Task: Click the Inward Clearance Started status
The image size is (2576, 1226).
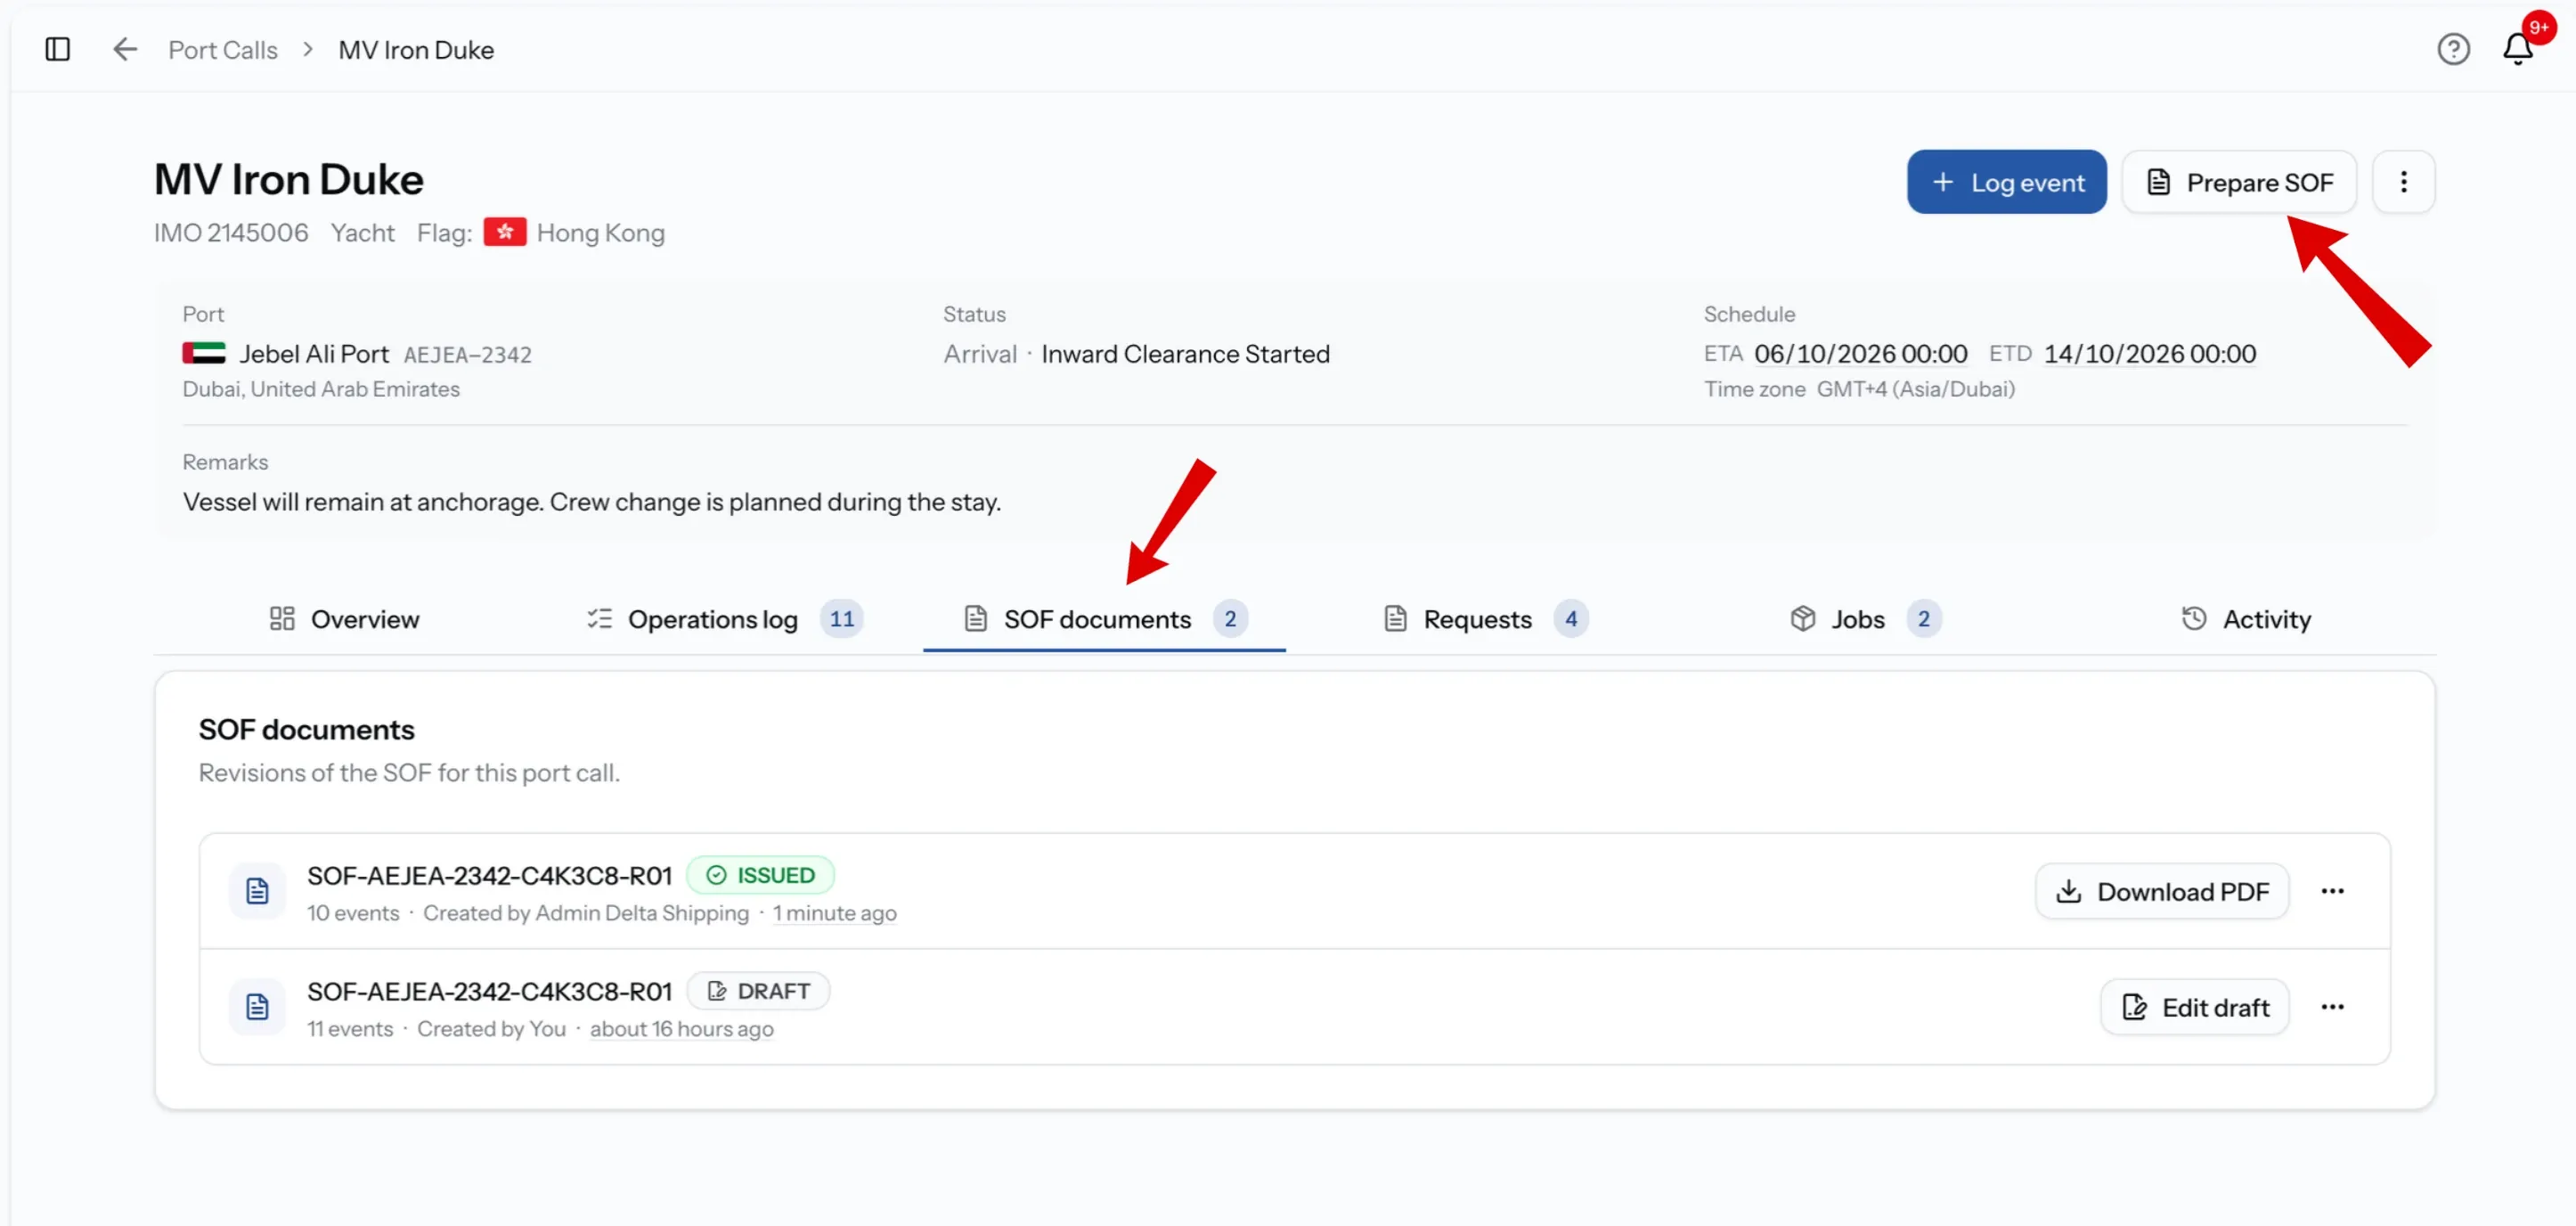Action: click(1185, 354)
